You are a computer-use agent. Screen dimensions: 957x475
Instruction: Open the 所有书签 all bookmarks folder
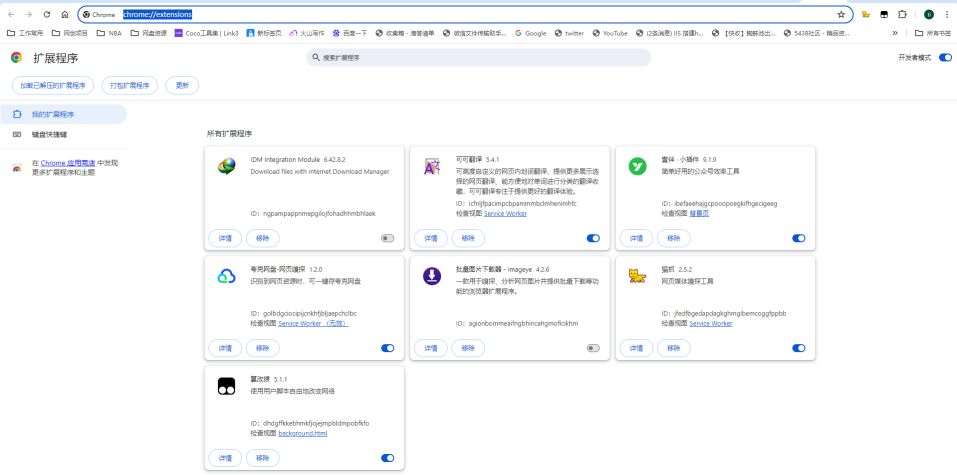click(x=933, y=33)
